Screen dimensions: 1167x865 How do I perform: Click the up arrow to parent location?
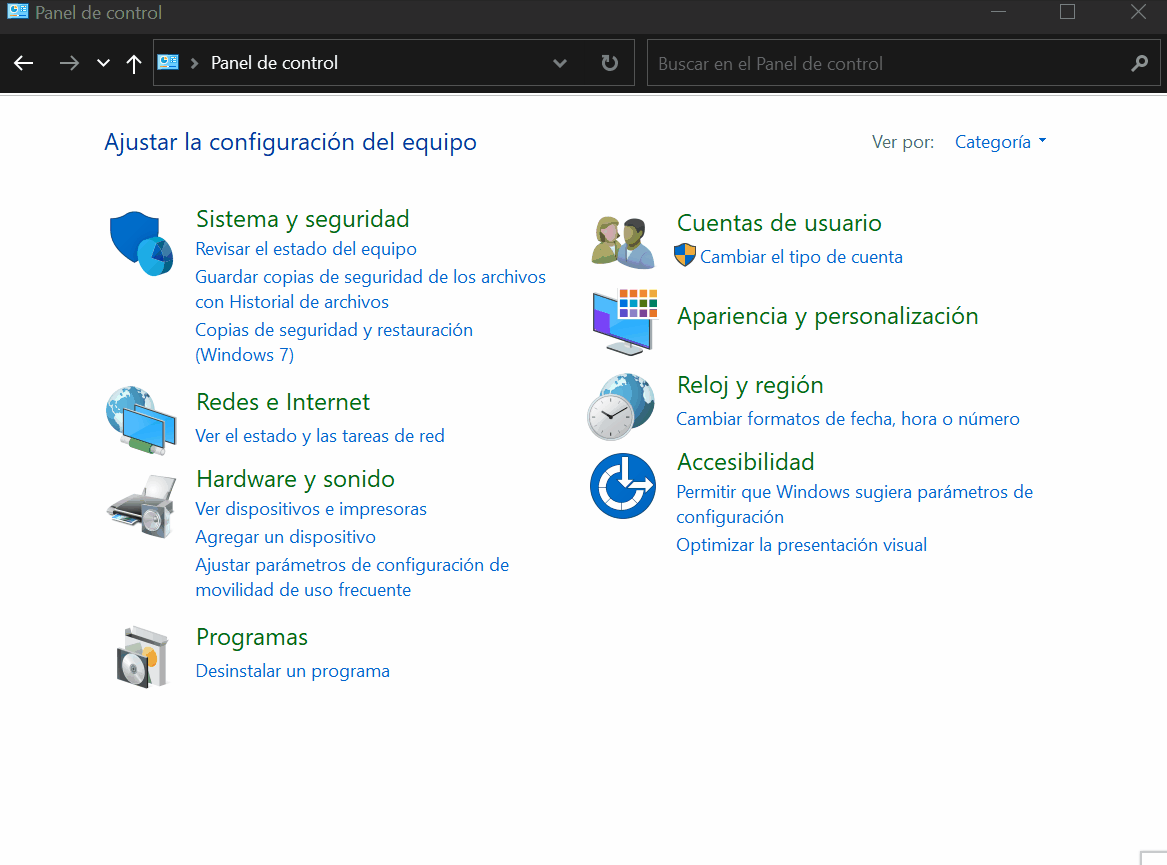[x=134, y=63]
